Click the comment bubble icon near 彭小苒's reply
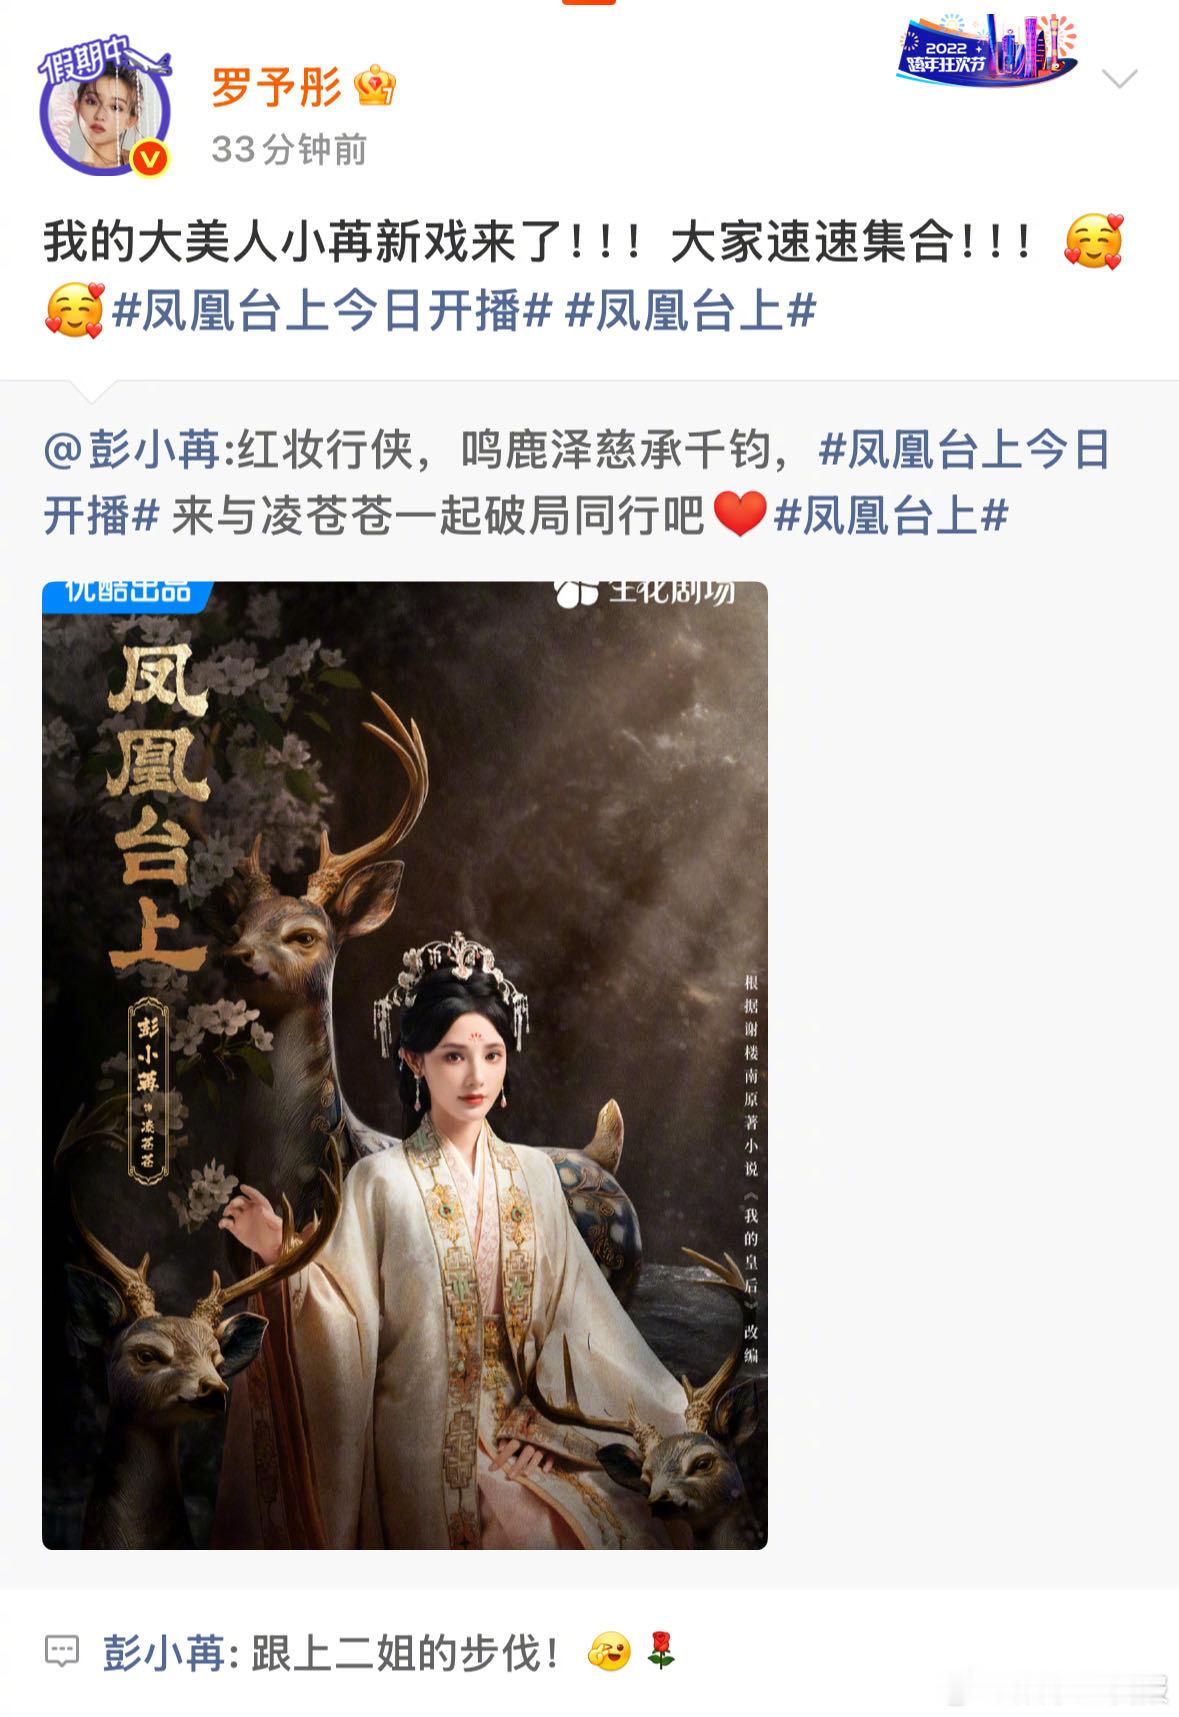This screenshot has width=1179, height=1717. click(62, 1651)
